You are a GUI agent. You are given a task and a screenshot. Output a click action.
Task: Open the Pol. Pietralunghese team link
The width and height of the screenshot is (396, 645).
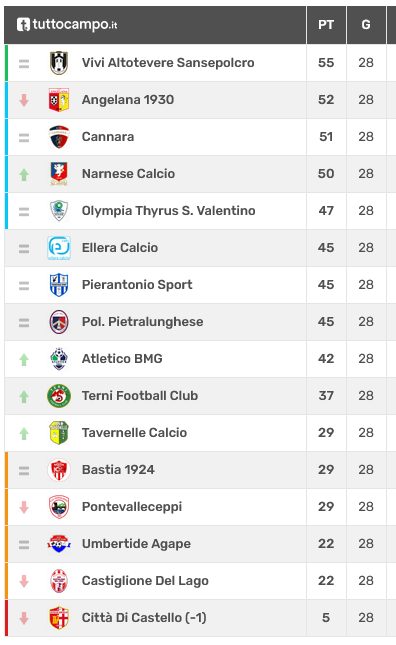pos(142,322)
